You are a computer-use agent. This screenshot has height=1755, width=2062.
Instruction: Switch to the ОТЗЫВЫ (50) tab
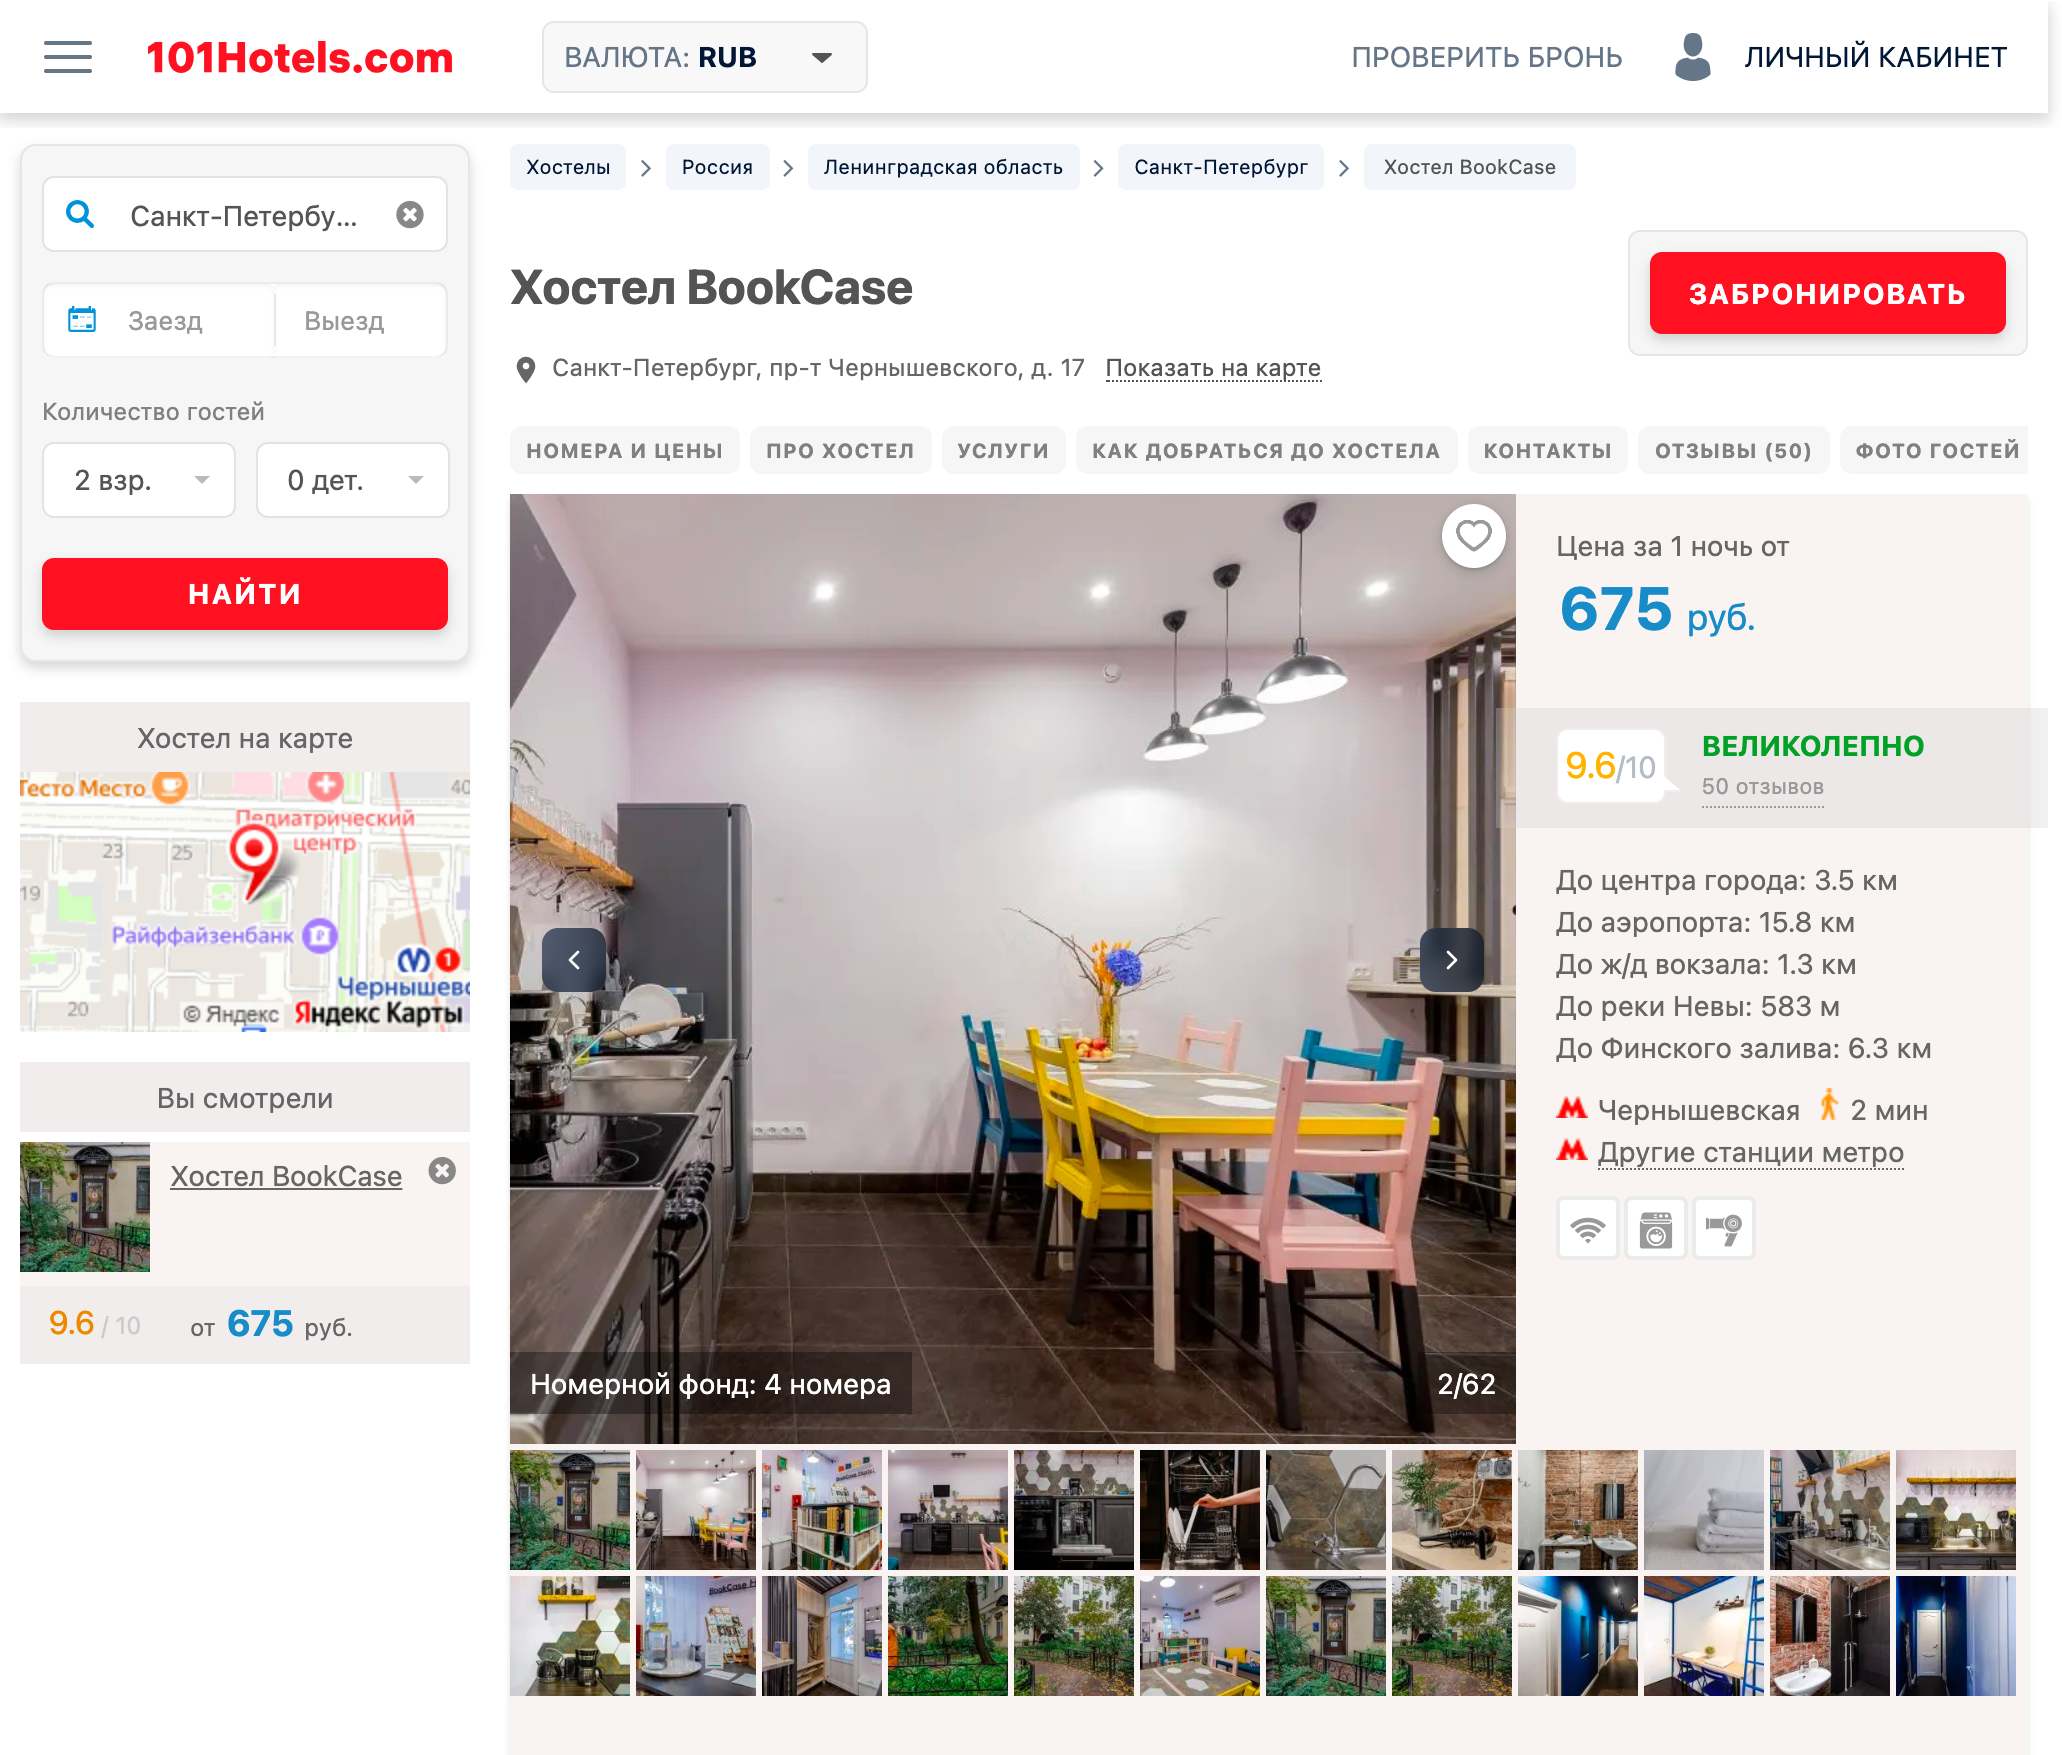click(1733, 450)
